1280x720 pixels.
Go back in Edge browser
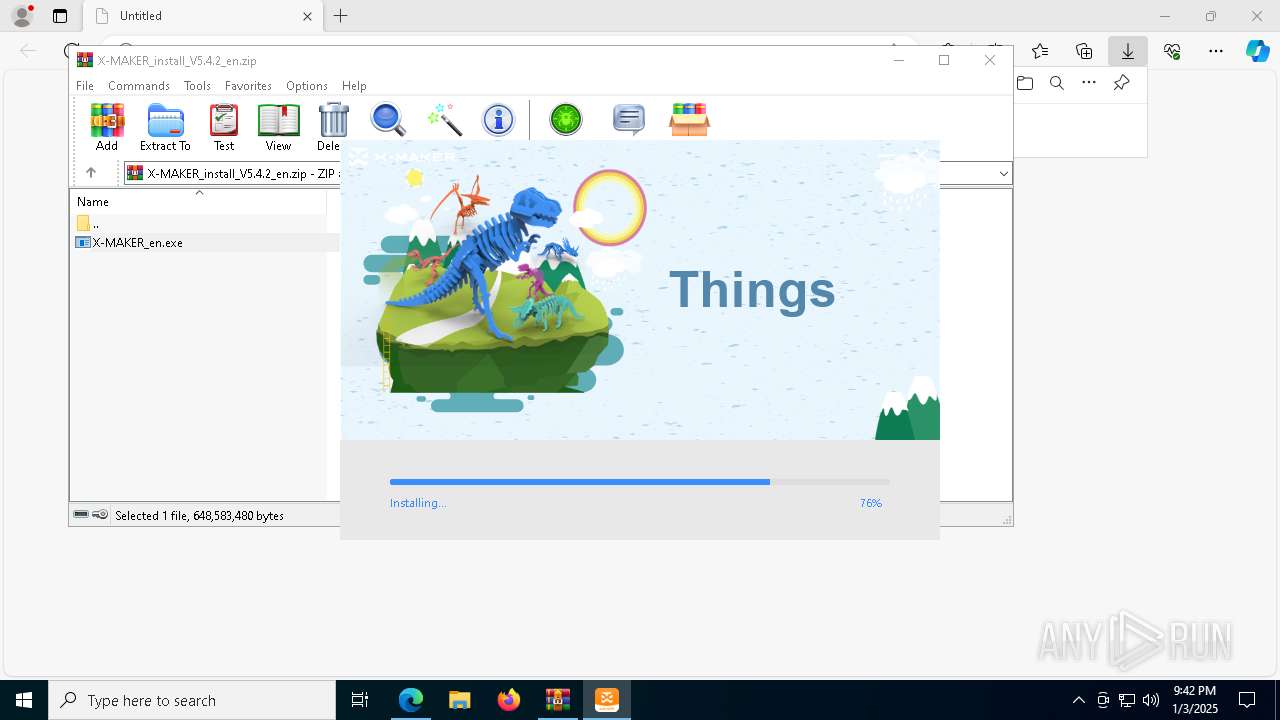pyautogui.click(x=28, y=51)
